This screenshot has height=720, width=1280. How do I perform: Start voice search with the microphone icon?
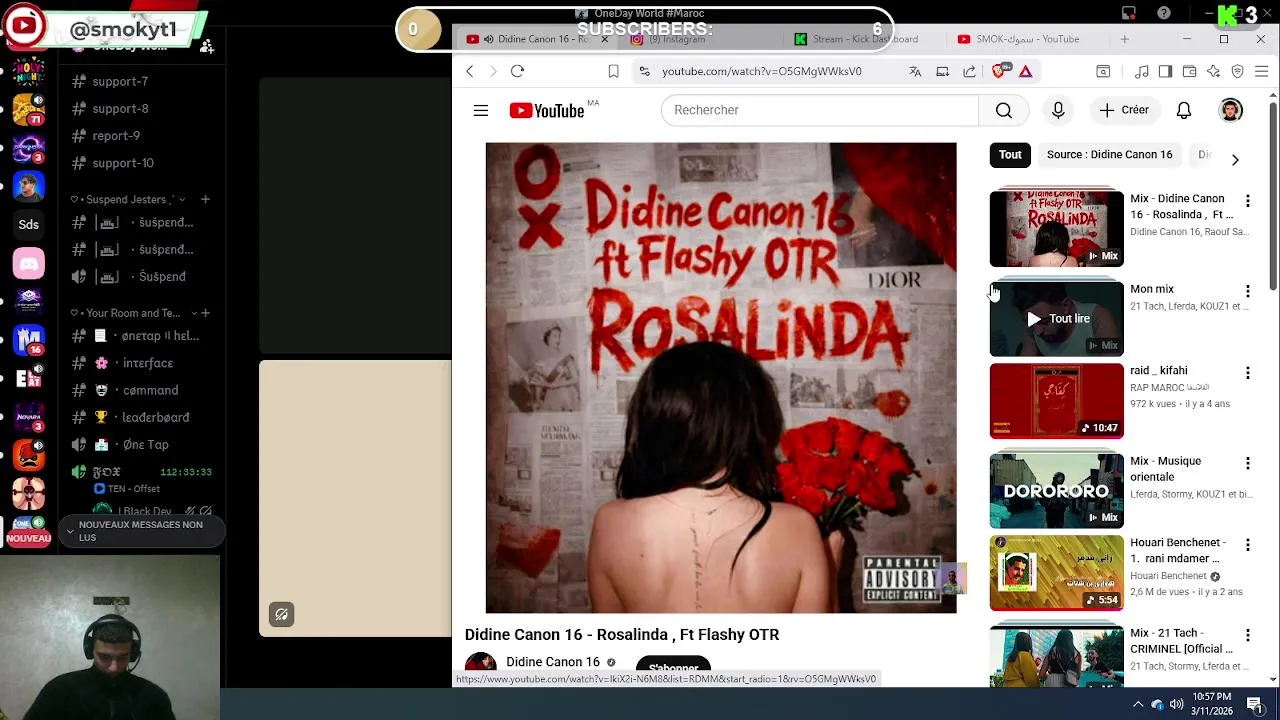(x=1058, y=110)
